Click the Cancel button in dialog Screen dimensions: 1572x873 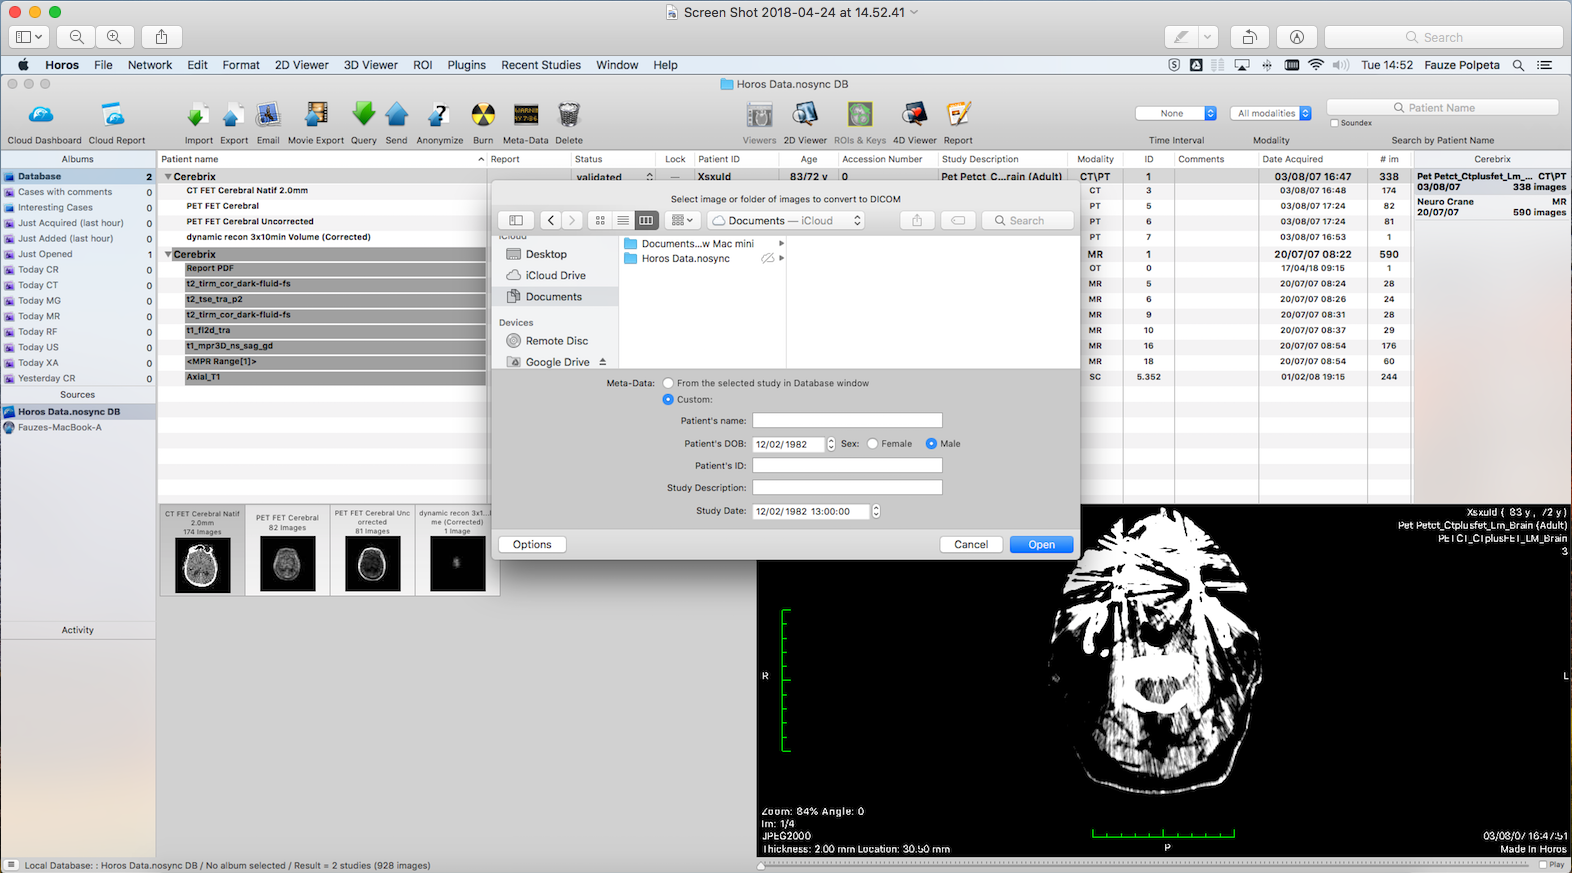tap(970, 545)
